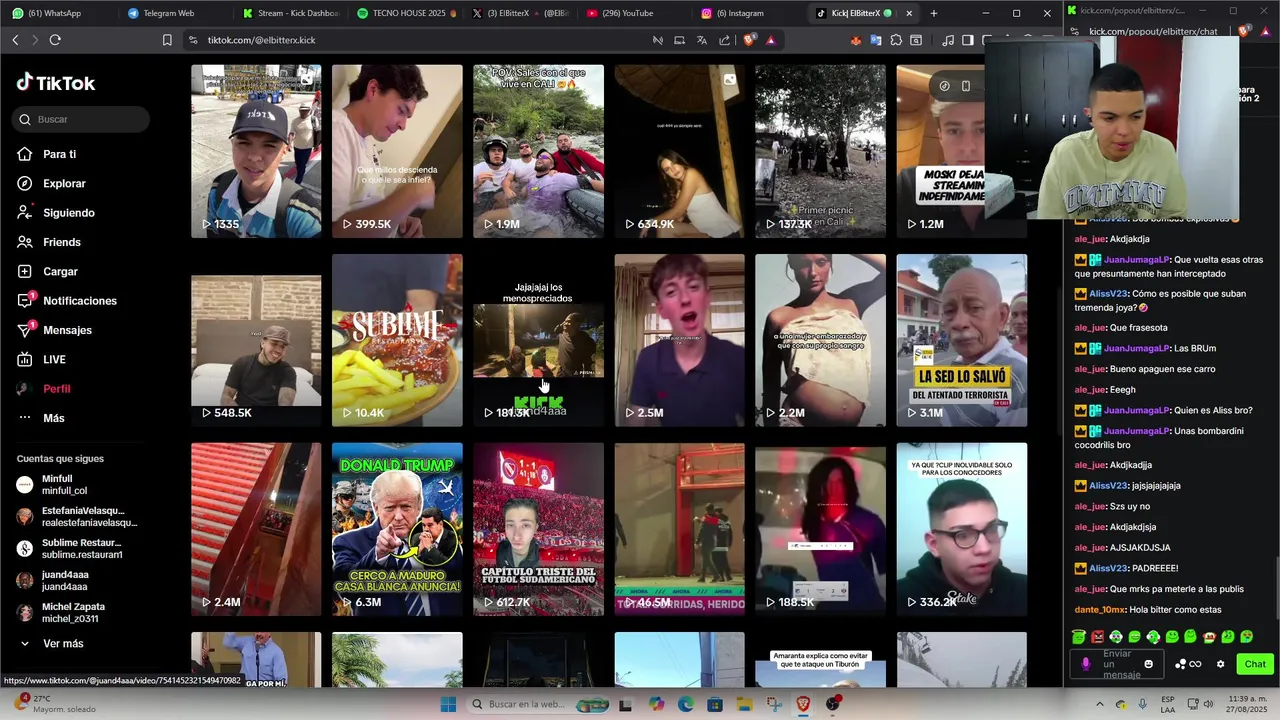Switch to Stream - Kick Dashboard tab
The width and height of the screenshot is (1280, 720).
click(x=290, y=13)
